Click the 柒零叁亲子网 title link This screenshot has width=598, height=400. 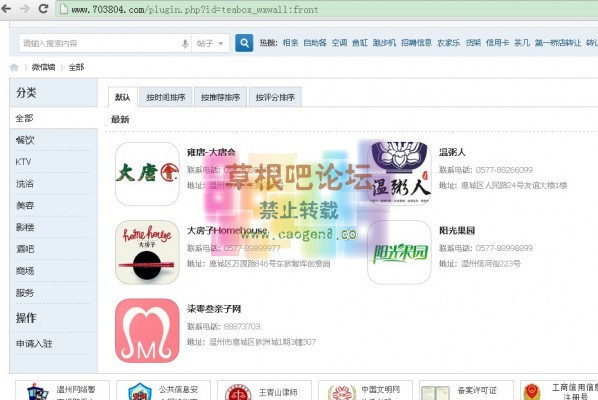(x=214, y=309)
